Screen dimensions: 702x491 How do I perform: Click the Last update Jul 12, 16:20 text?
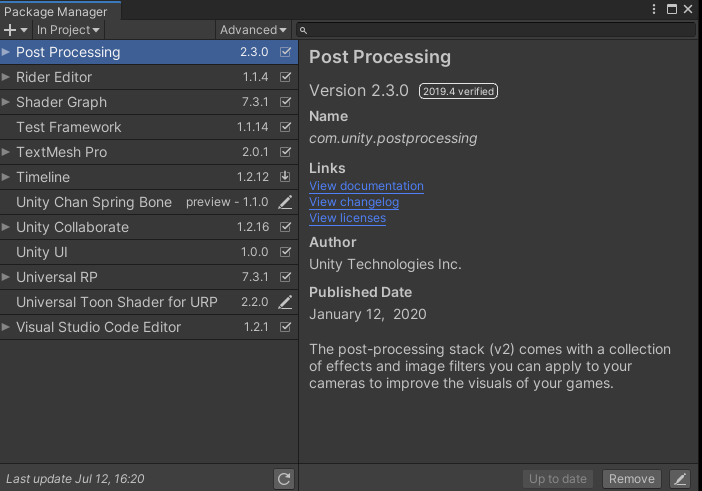coord(75,479)
